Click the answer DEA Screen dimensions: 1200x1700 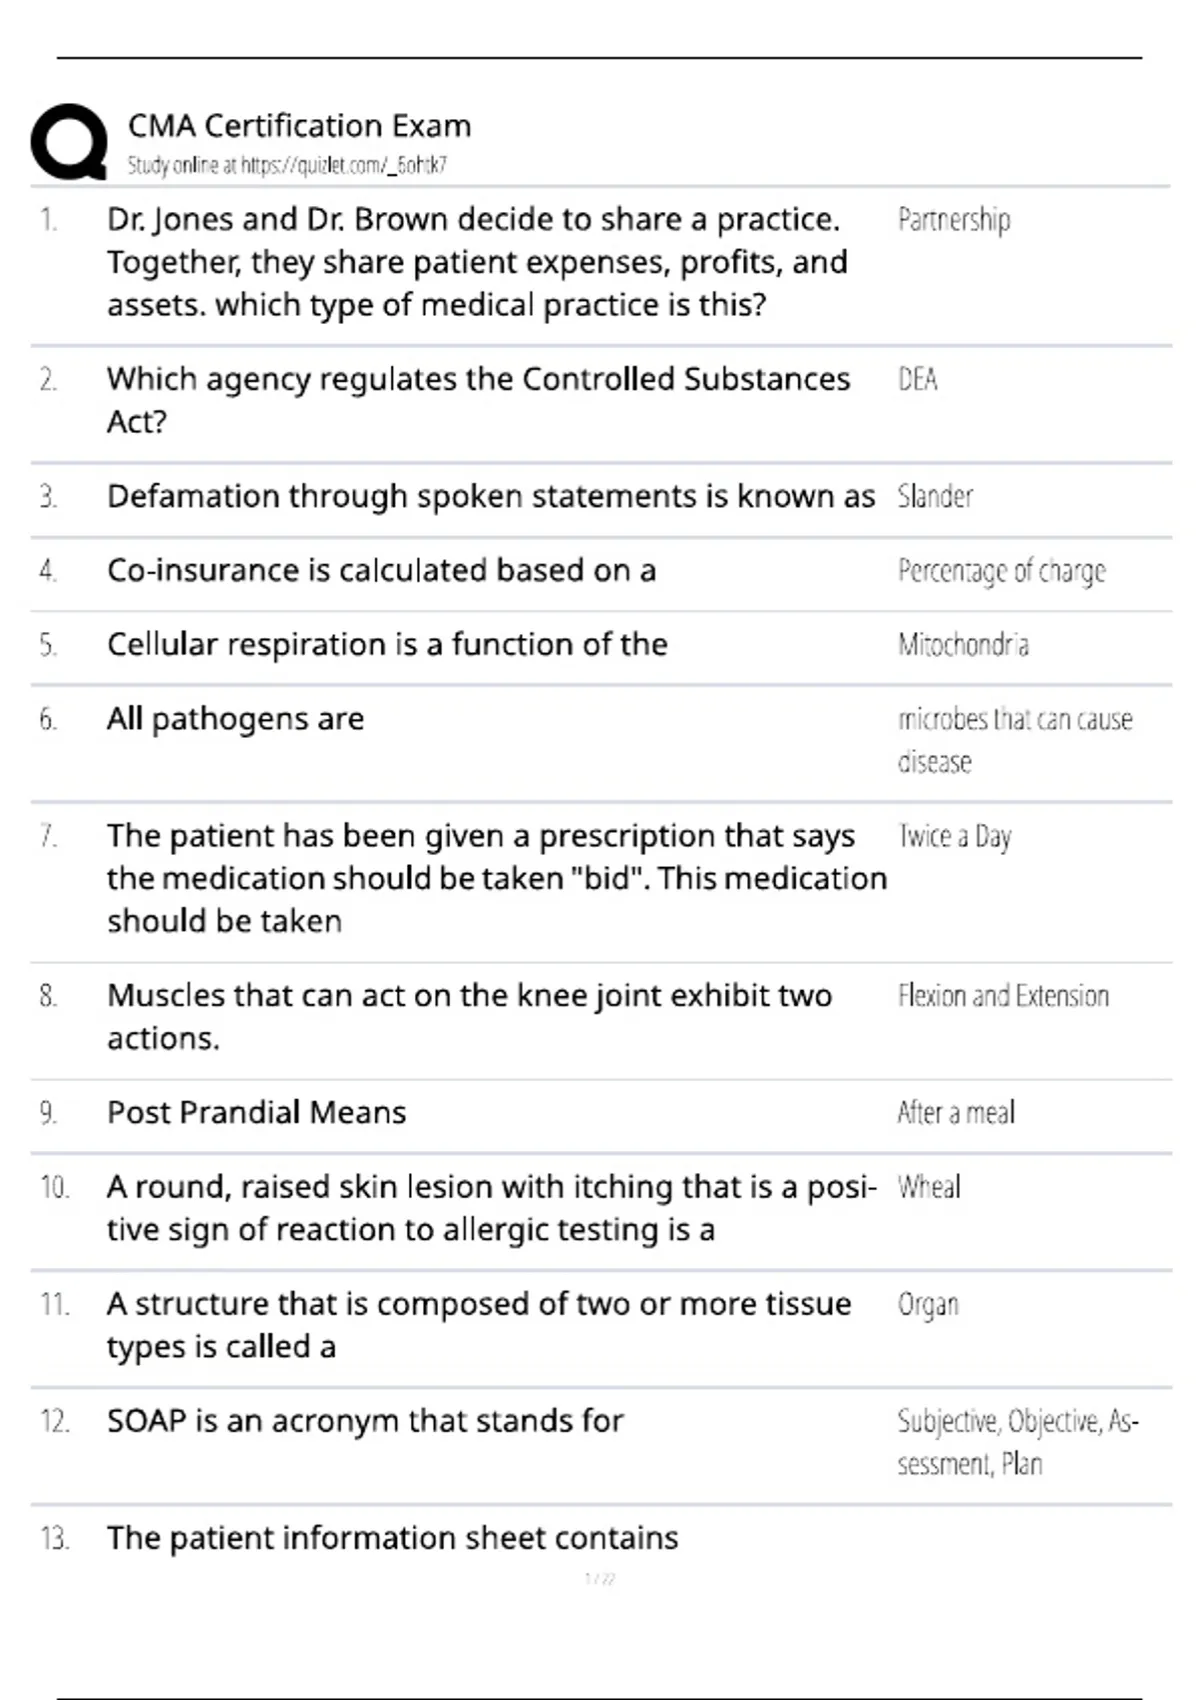917,379
